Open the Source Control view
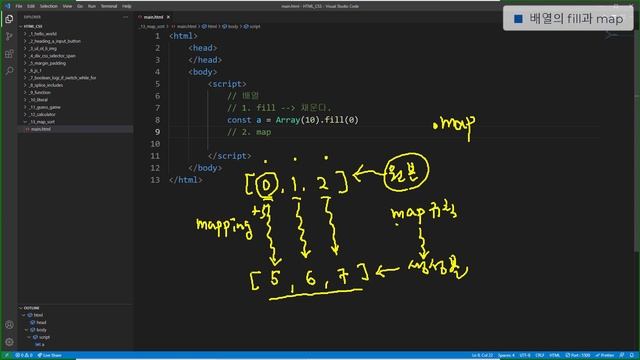 tap(9, 36)
